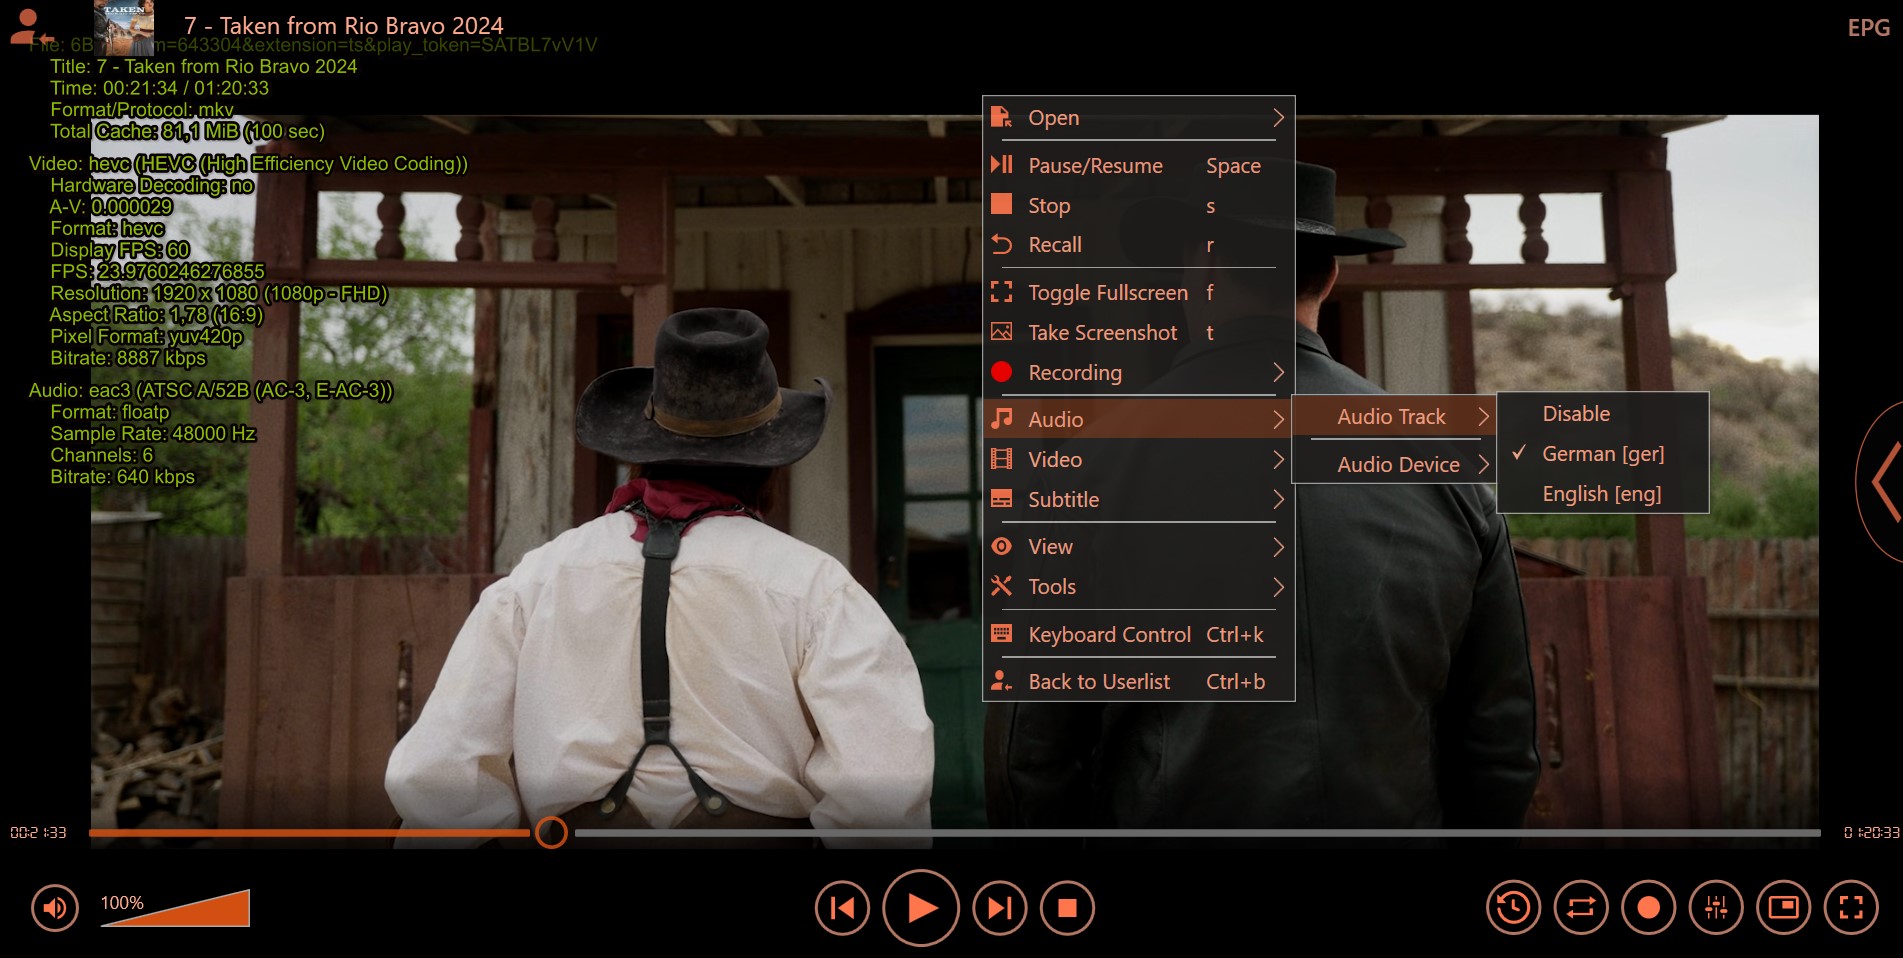Click the View eye icon in menu
The height and width of the screenshot is (958, 1903).
[x=1001, y=546]
